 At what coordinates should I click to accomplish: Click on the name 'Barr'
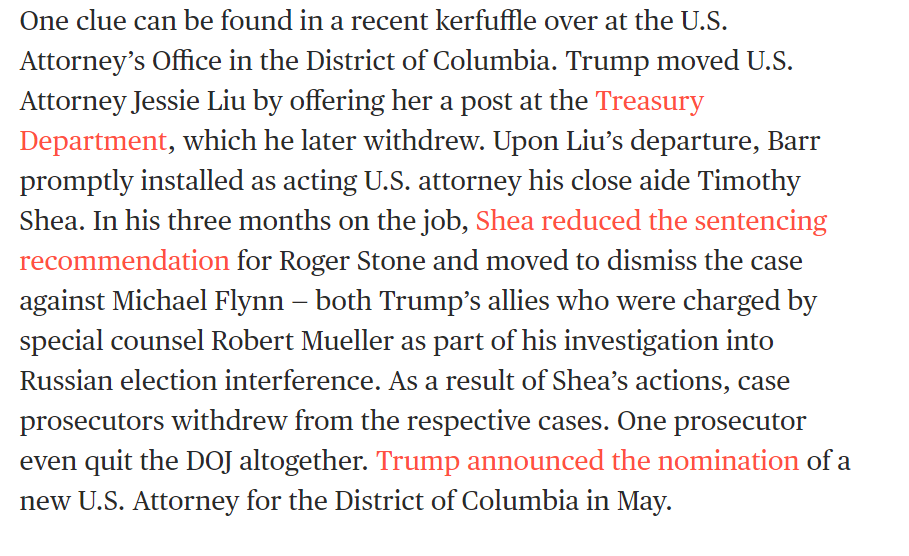794,141
